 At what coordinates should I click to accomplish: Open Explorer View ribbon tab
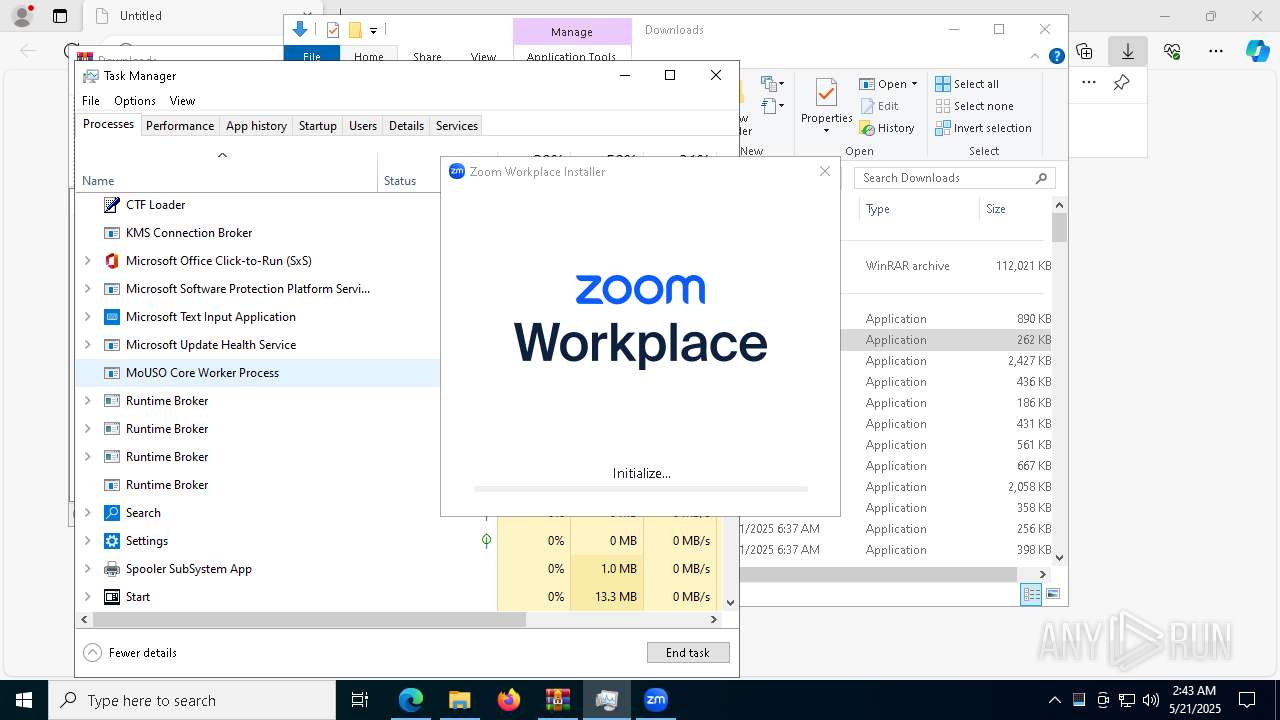click(483, 57)
